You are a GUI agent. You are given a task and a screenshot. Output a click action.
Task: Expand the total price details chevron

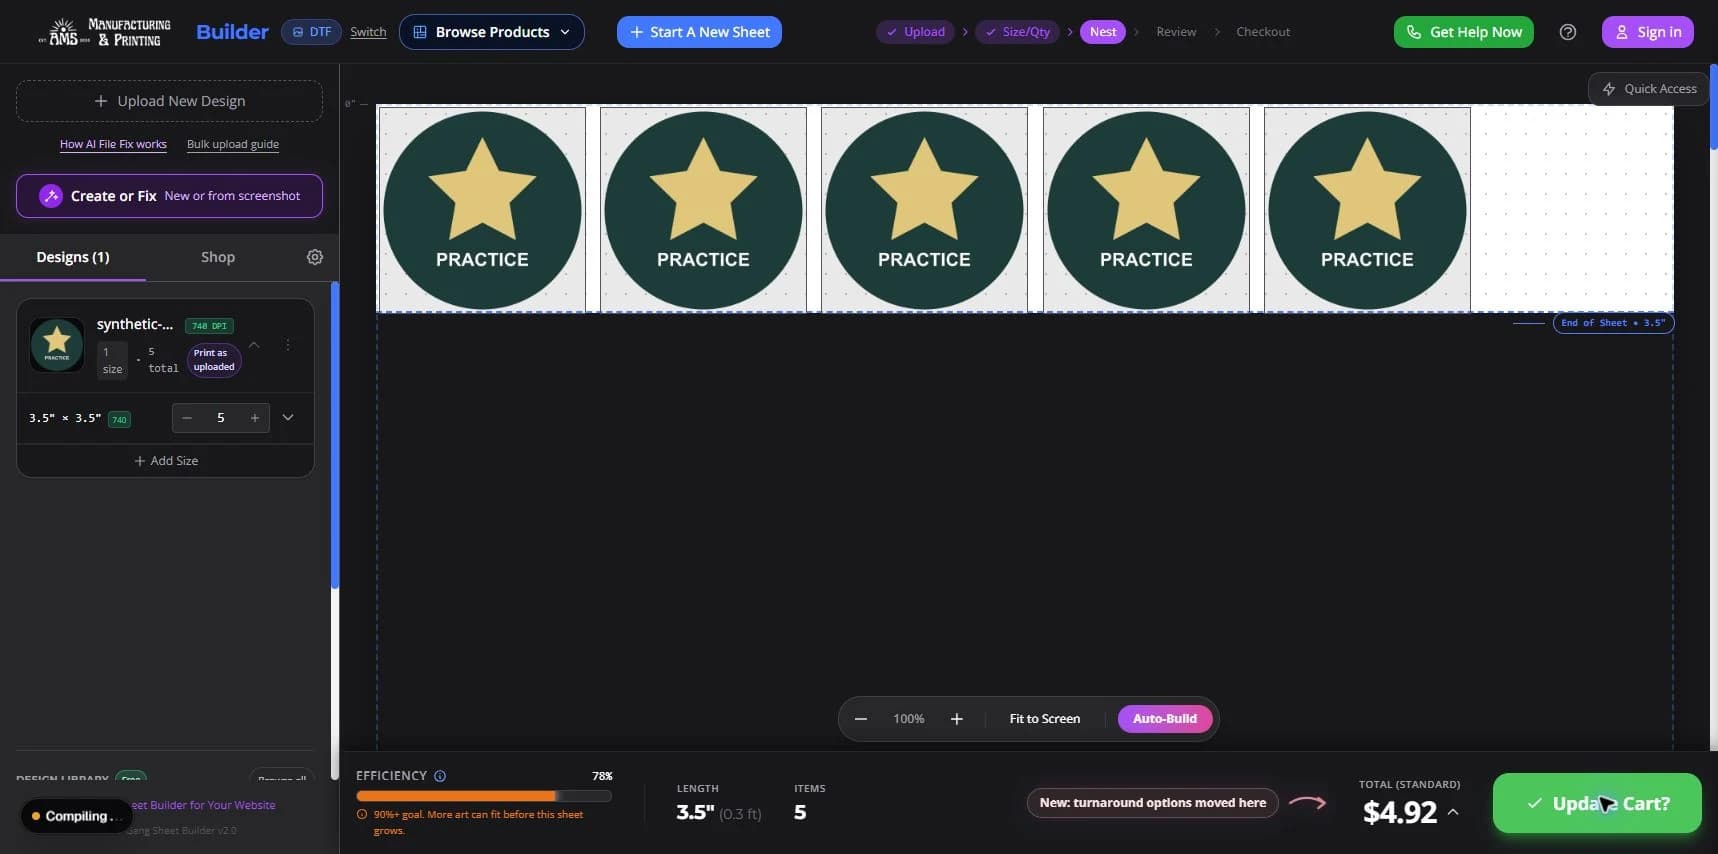point(1453,812)
